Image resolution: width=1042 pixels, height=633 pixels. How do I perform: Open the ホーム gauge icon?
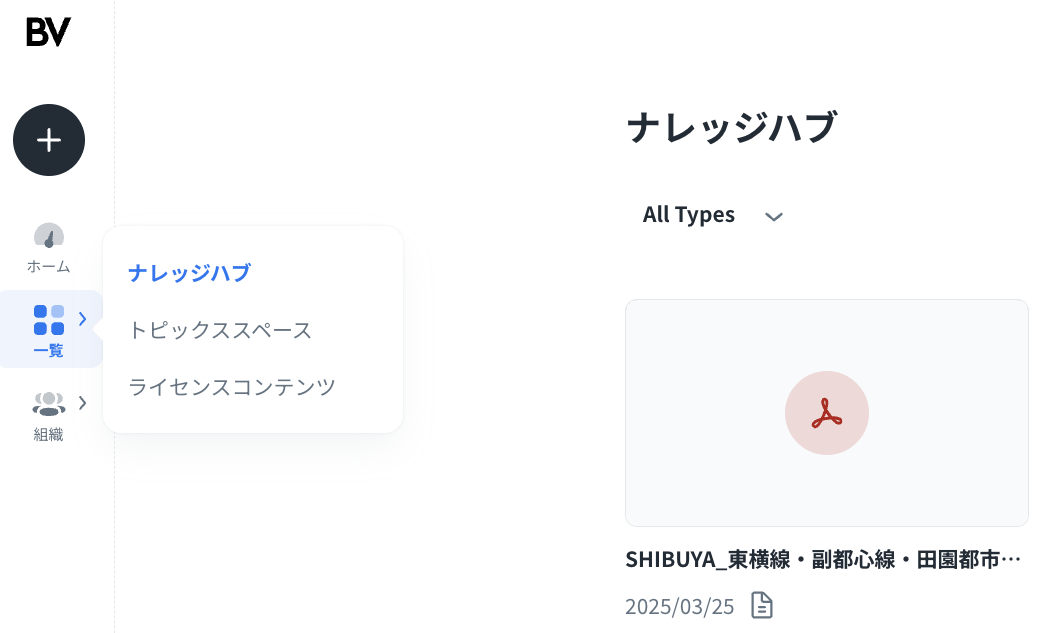click(48, 236)
